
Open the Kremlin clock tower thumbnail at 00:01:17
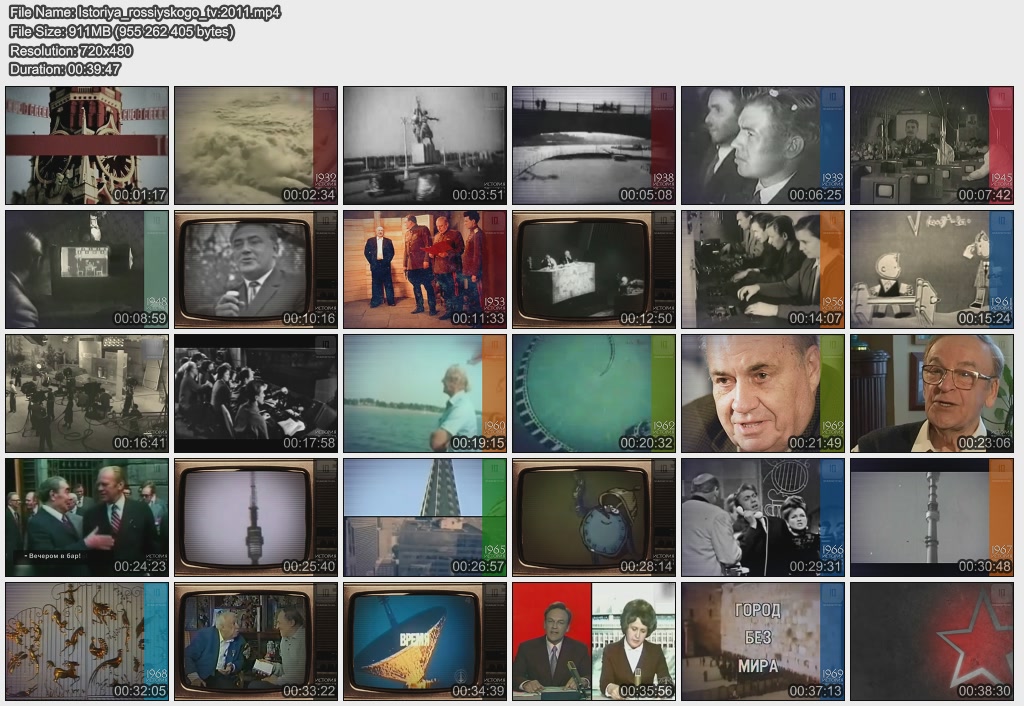click(87, 145)
